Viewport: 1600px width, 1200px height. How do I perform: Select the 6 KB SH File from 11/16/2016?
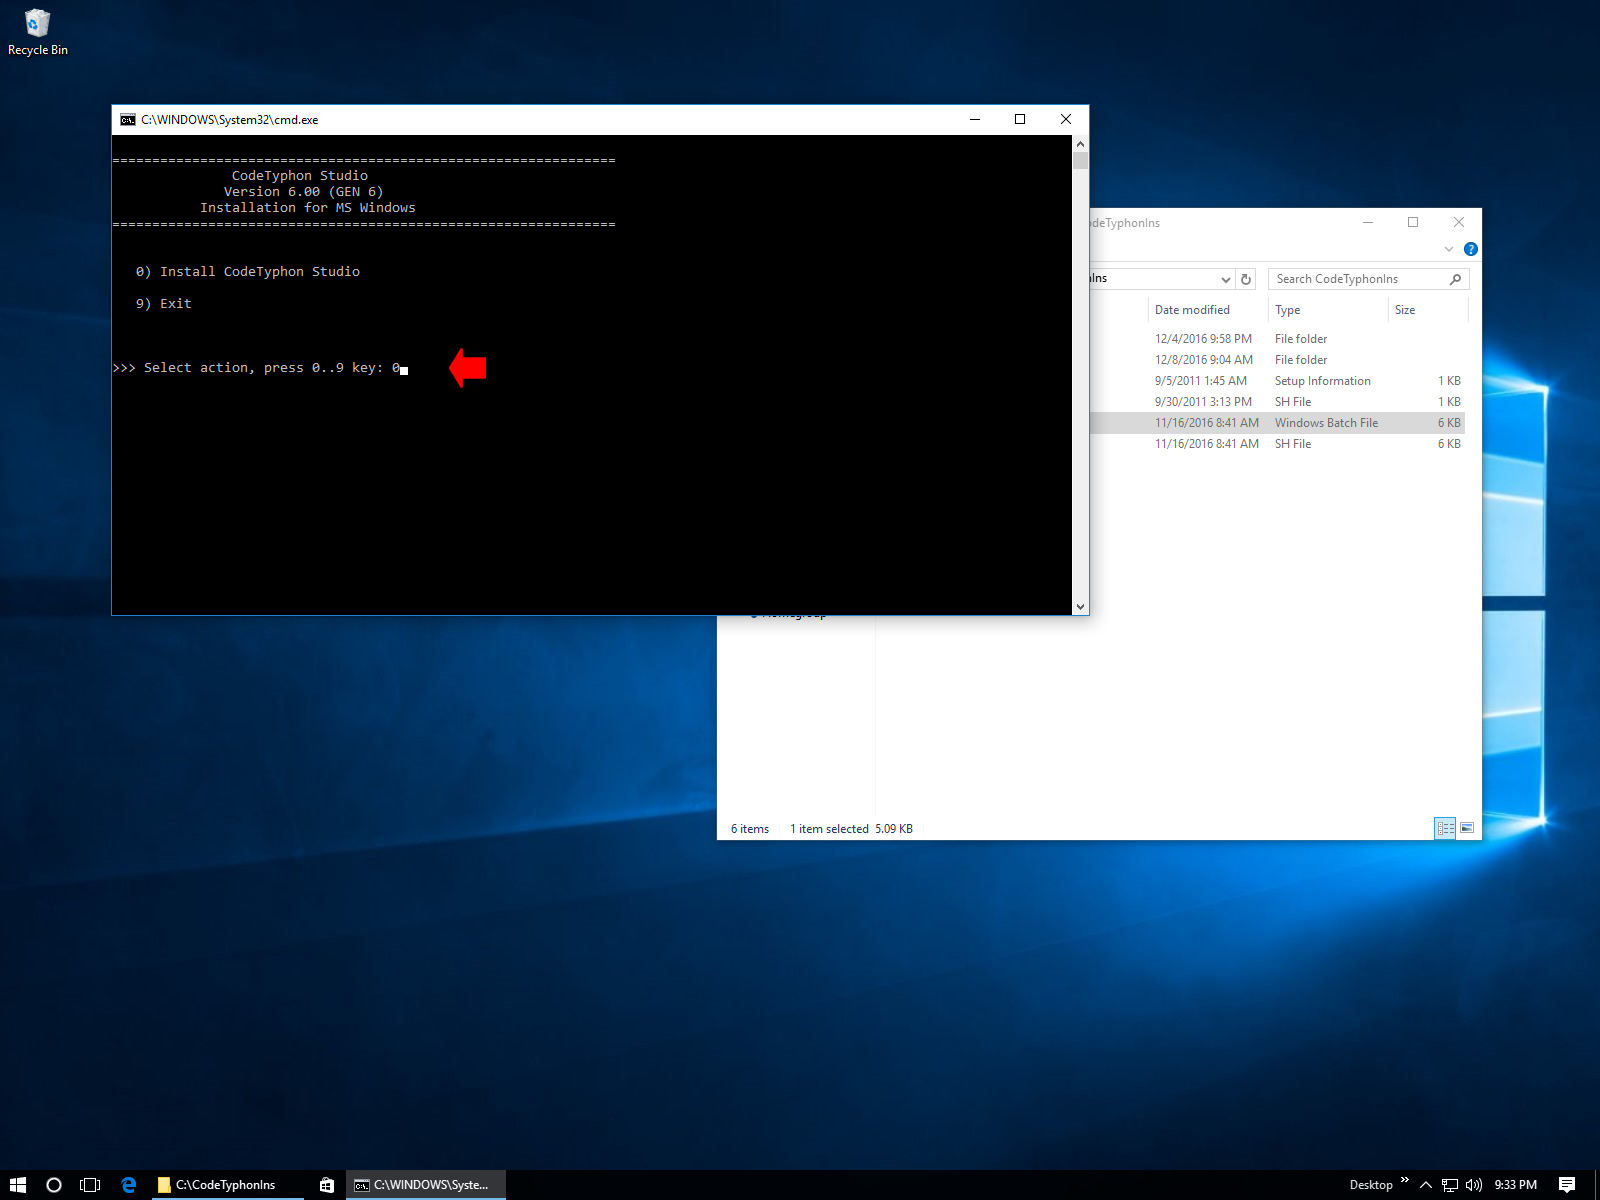1276,444
